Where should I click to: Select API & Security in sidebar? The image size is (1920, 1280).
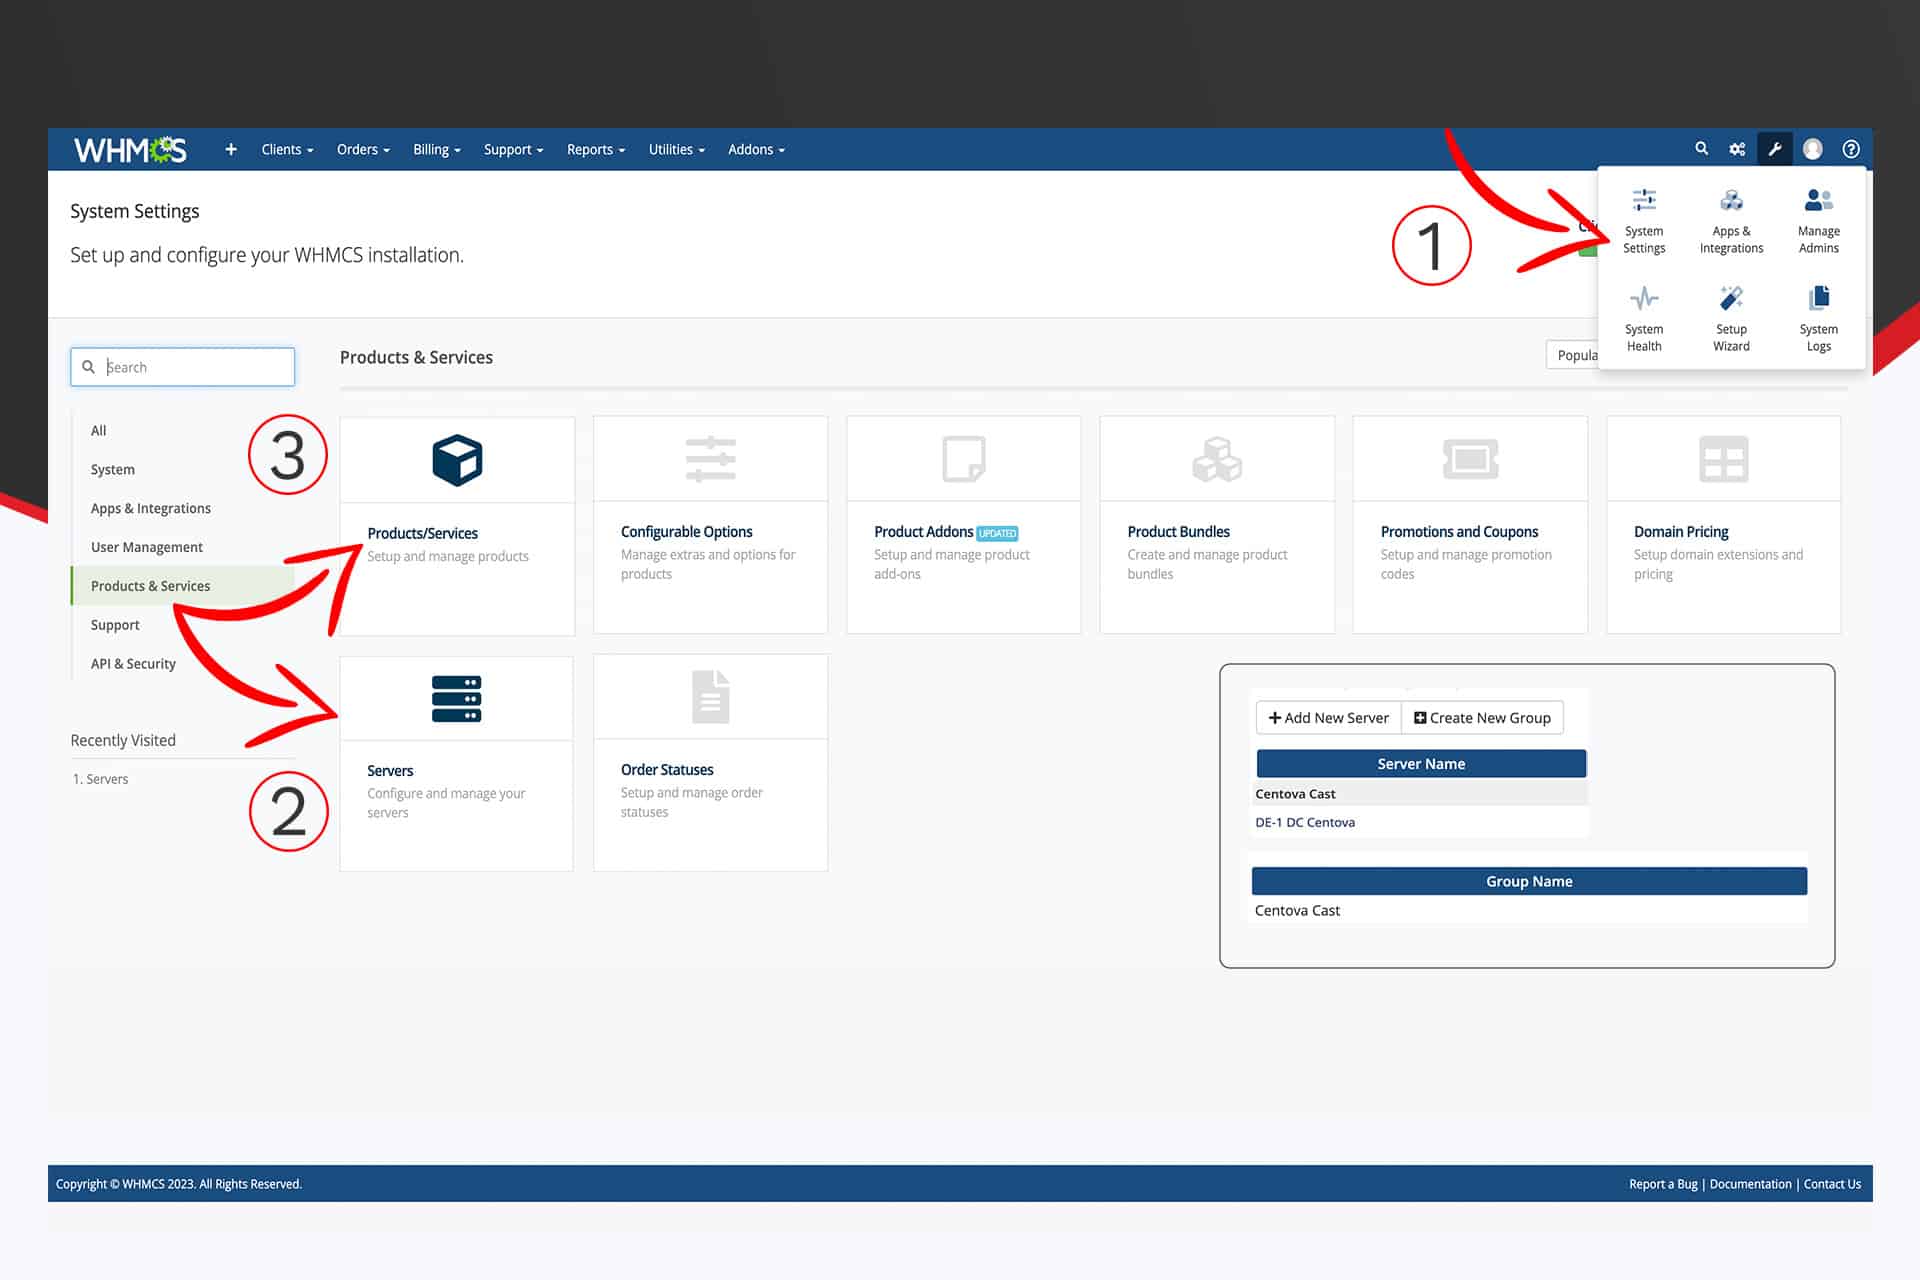click(133, 664)
